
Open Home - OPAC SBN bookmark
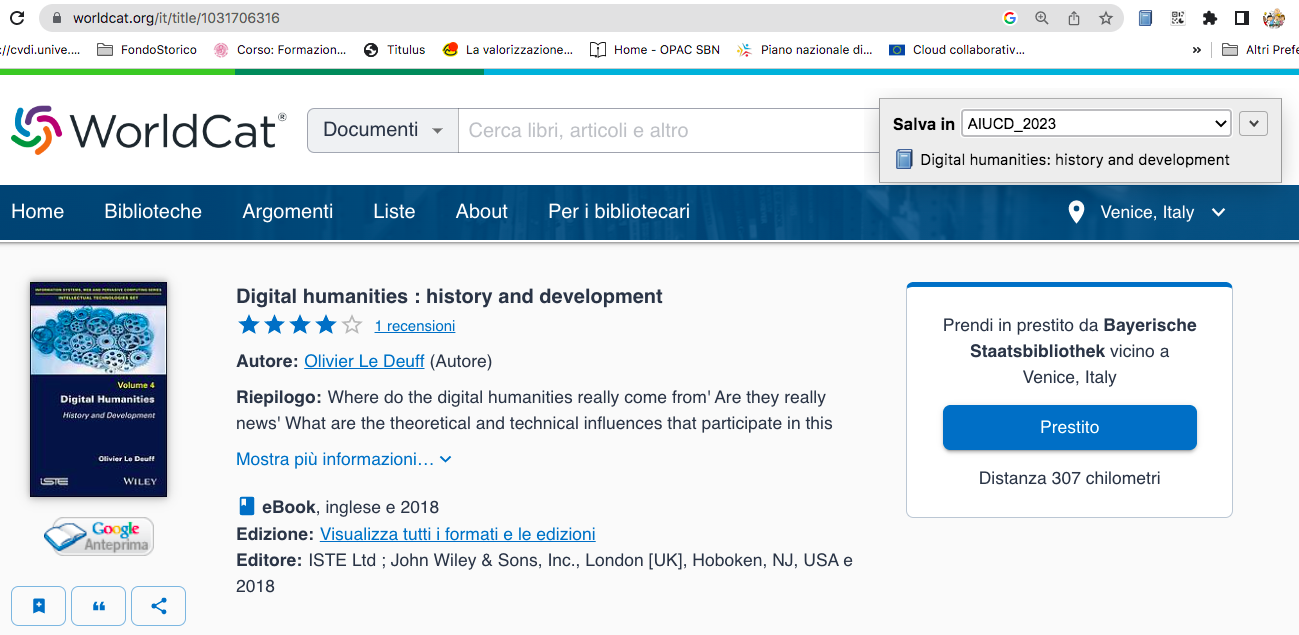[x=654, y=49]
